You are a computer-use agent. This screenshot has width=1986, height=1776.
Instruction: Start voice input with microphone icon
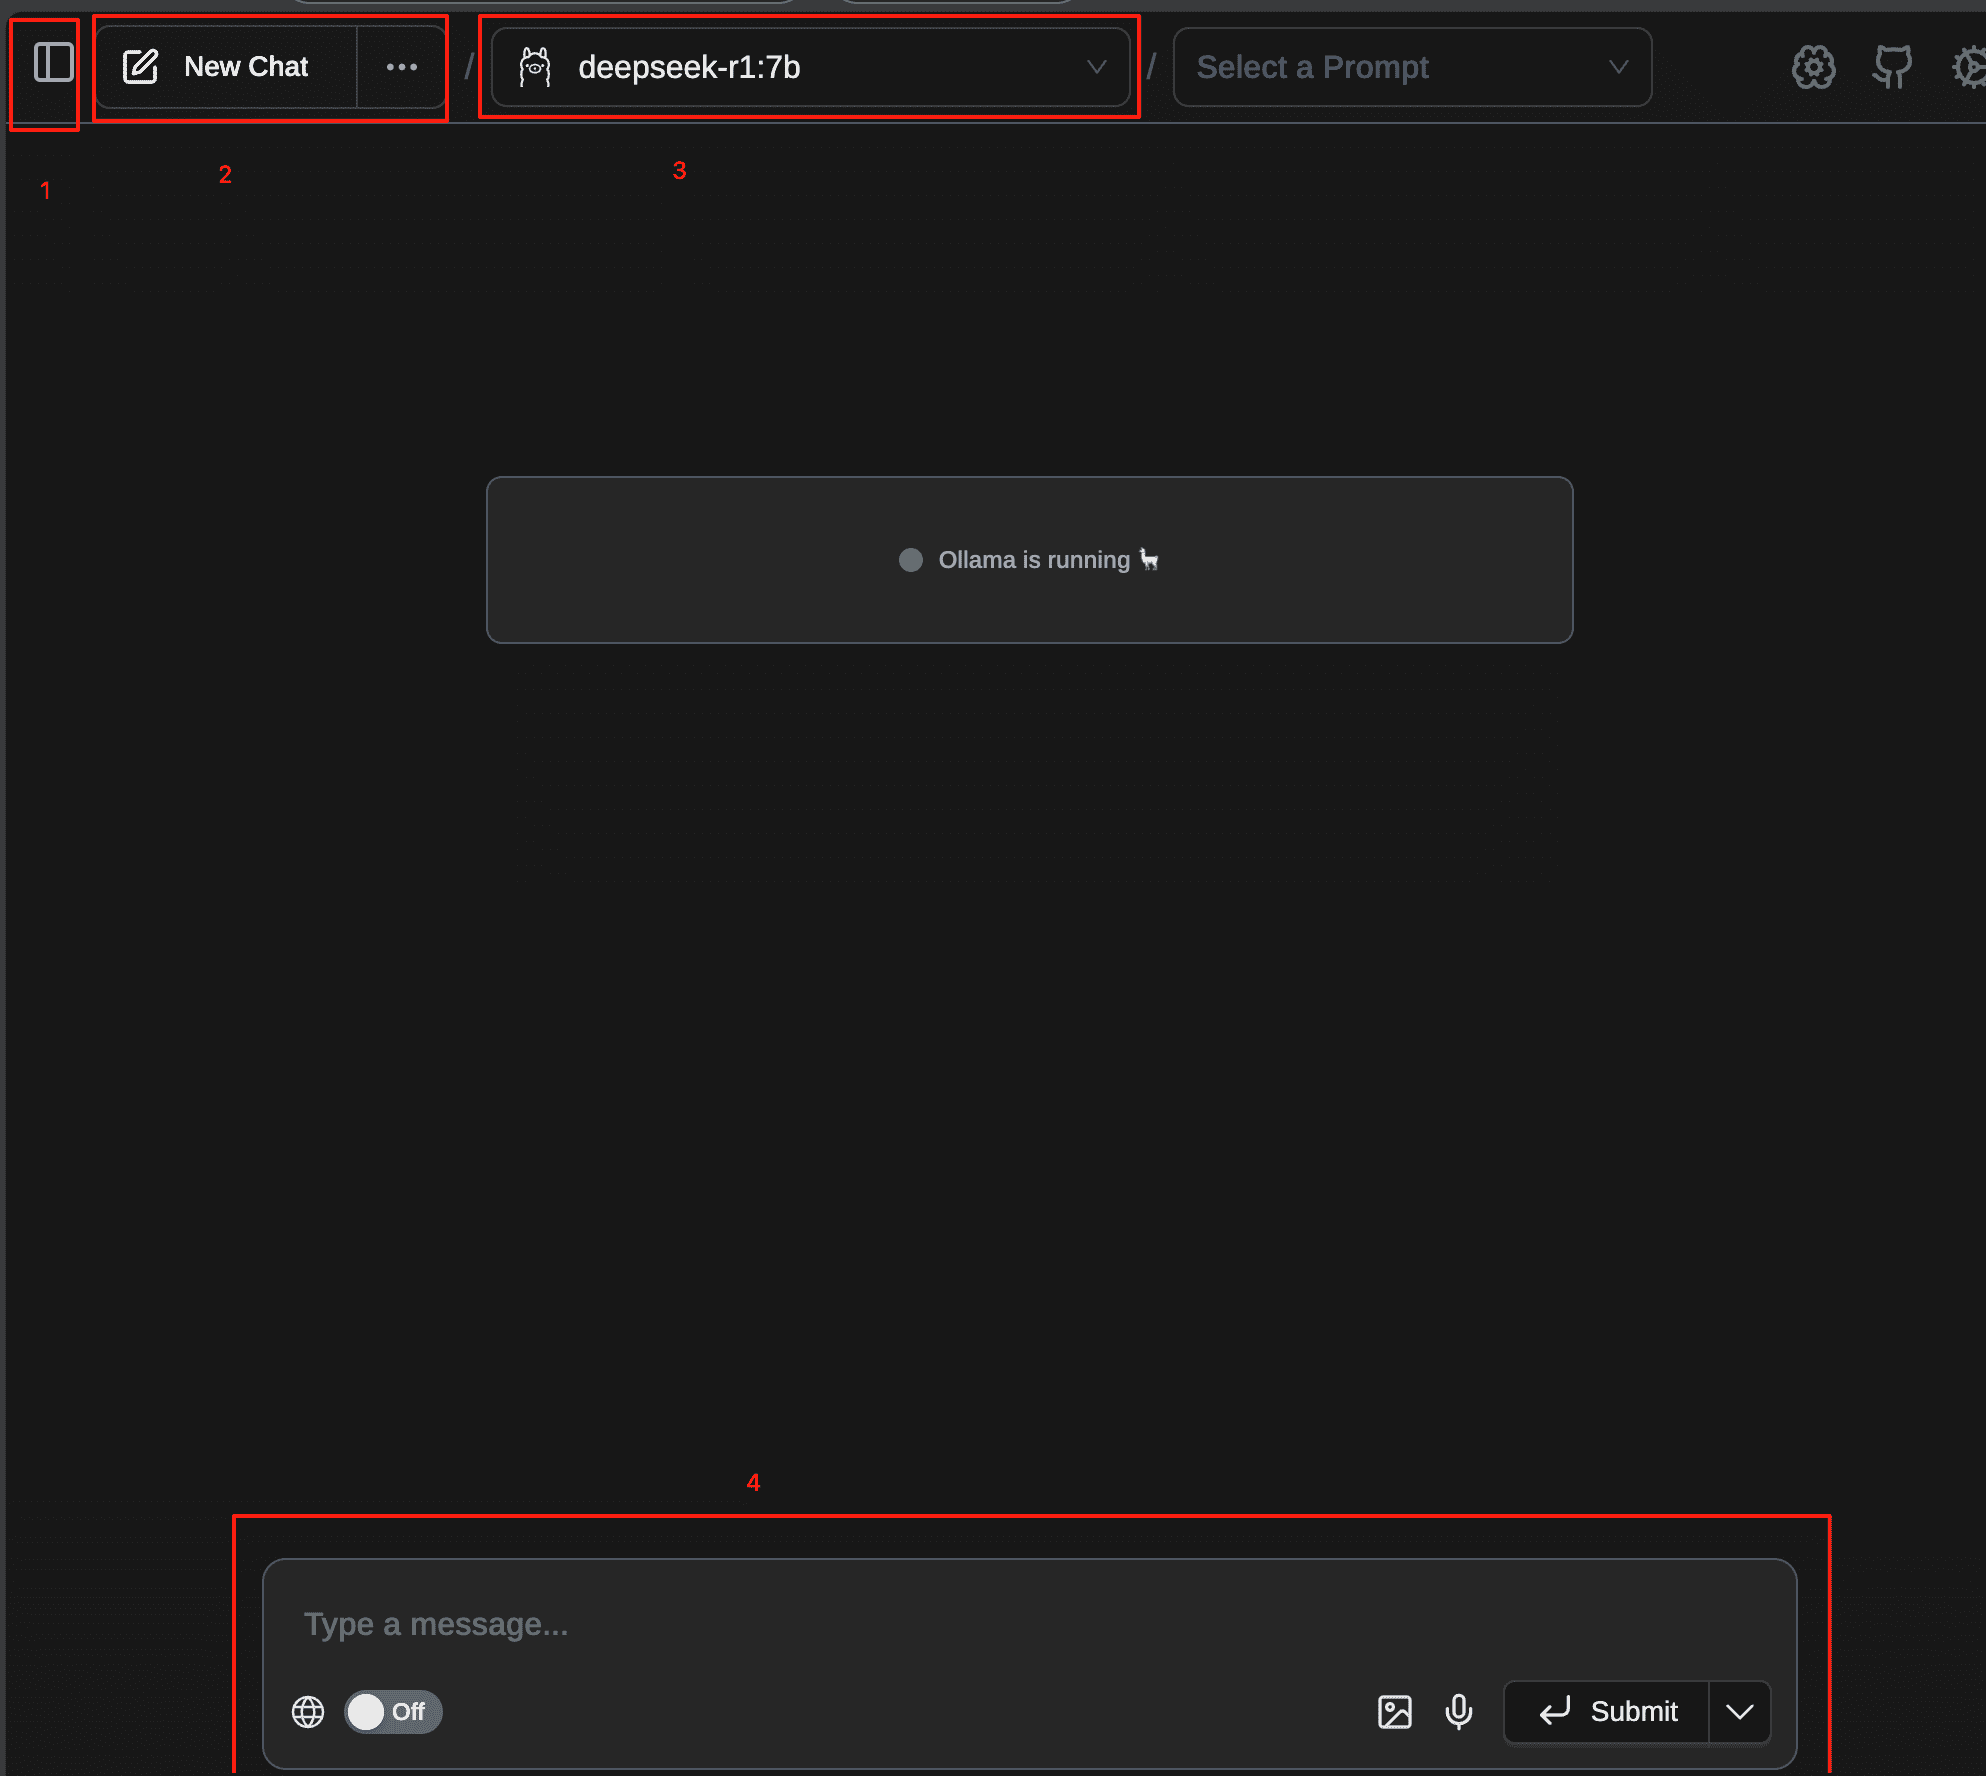pos(1459,1712)
